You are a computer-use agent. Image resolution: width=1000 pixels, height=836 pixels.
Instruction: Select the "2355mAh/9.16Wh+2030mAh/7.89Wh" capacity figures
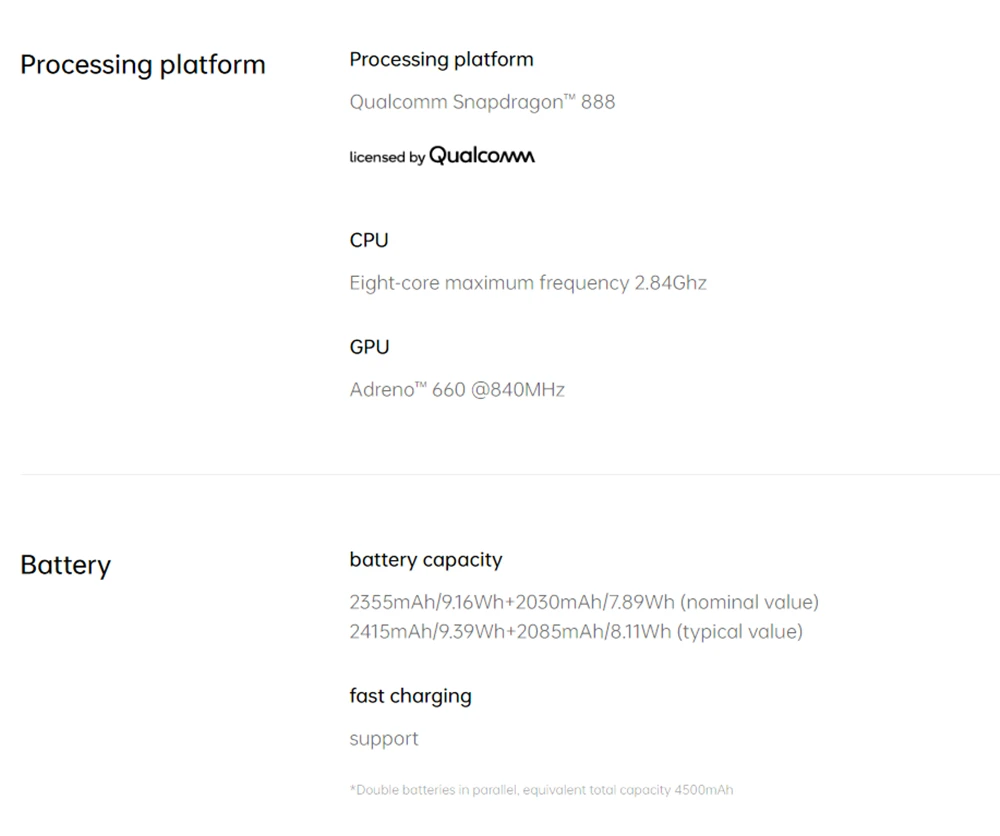point(512,602)
